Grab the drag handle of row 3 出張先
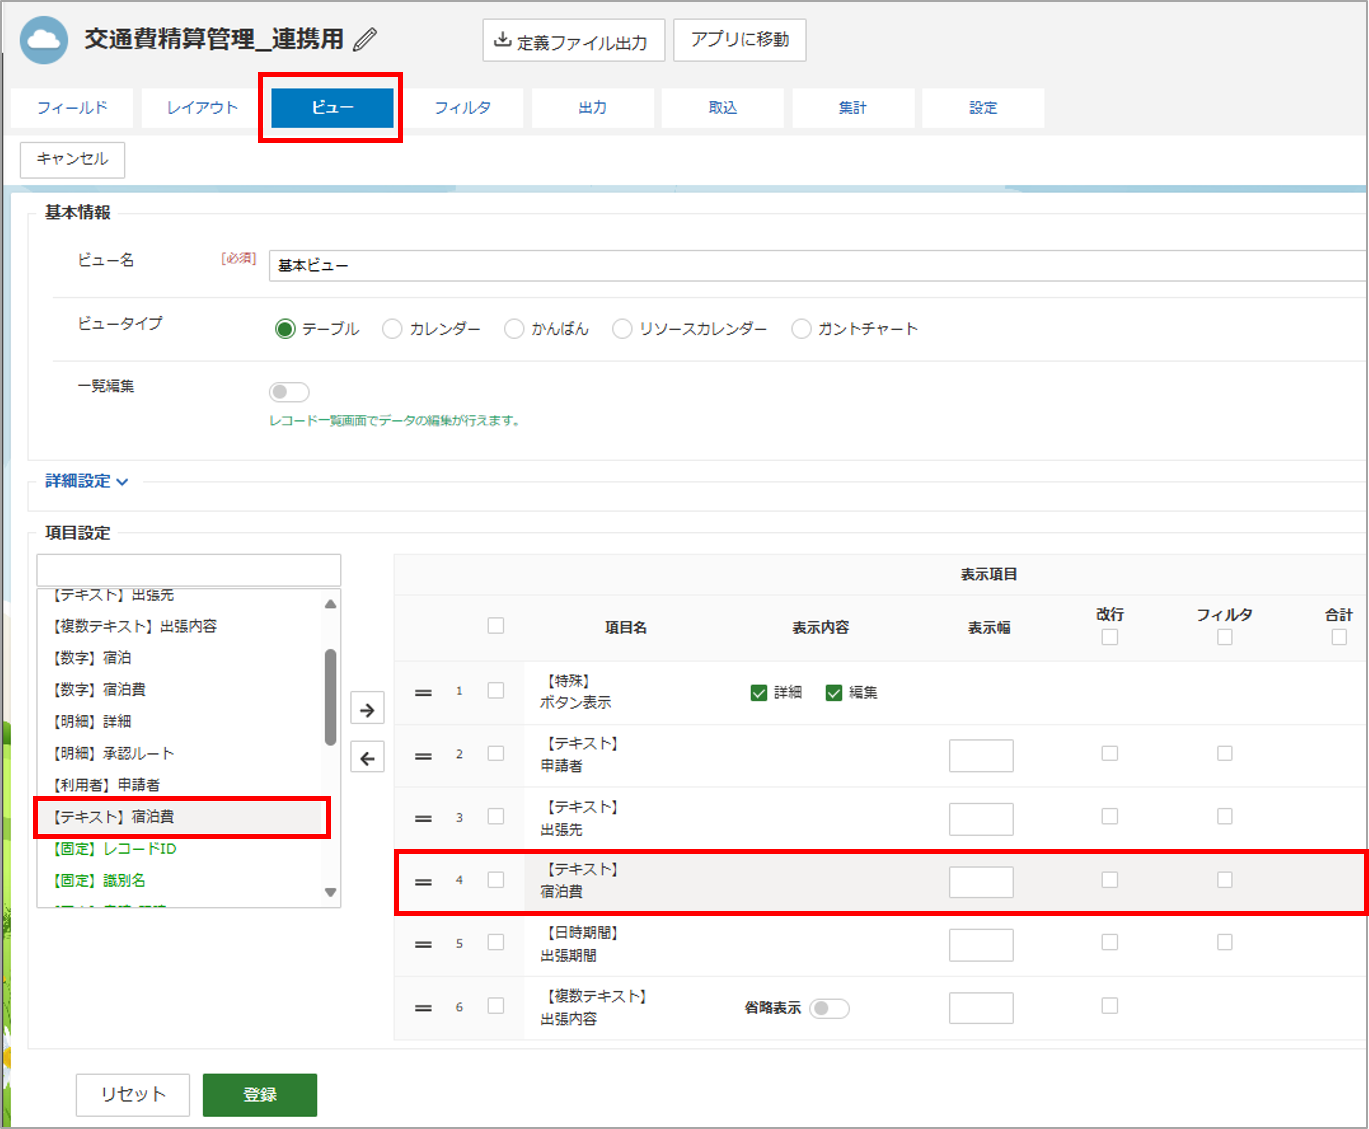1369x1129 pixels. pyautogui.click(x=423, y=819)
